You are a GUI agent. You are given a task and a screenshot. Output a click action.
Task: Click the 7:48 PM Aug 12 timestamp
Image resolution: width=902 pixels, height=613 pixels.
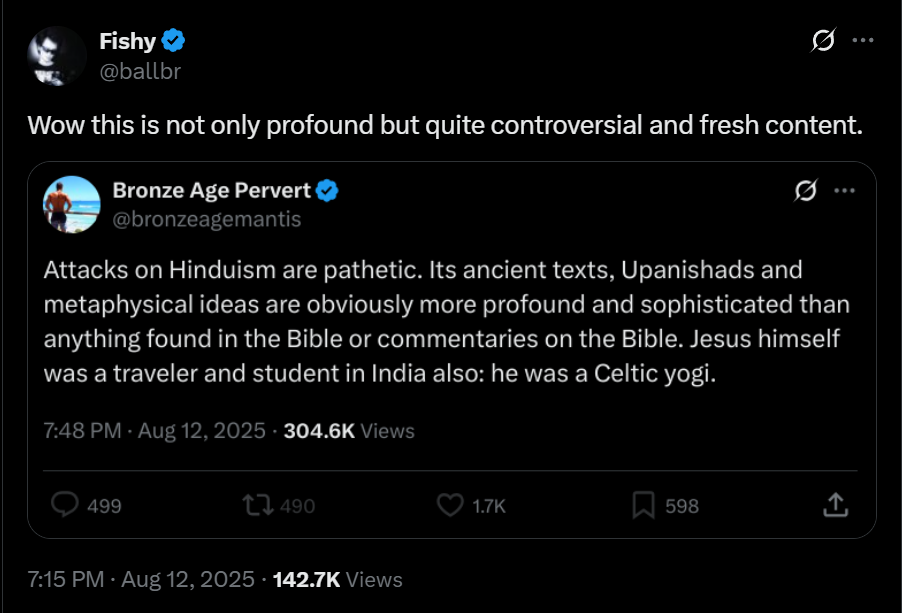click(x=155, y=431)
